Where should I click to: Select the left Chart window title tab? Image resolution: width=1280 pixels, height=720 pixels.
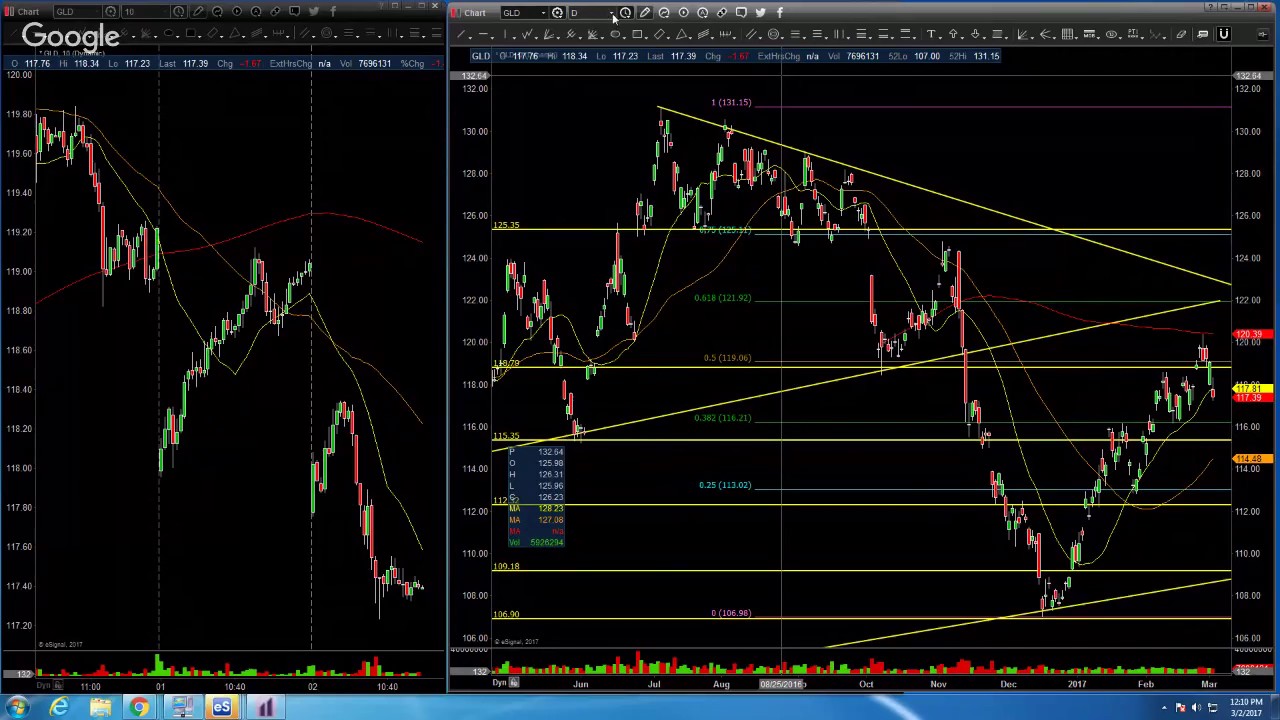point(28,12)
